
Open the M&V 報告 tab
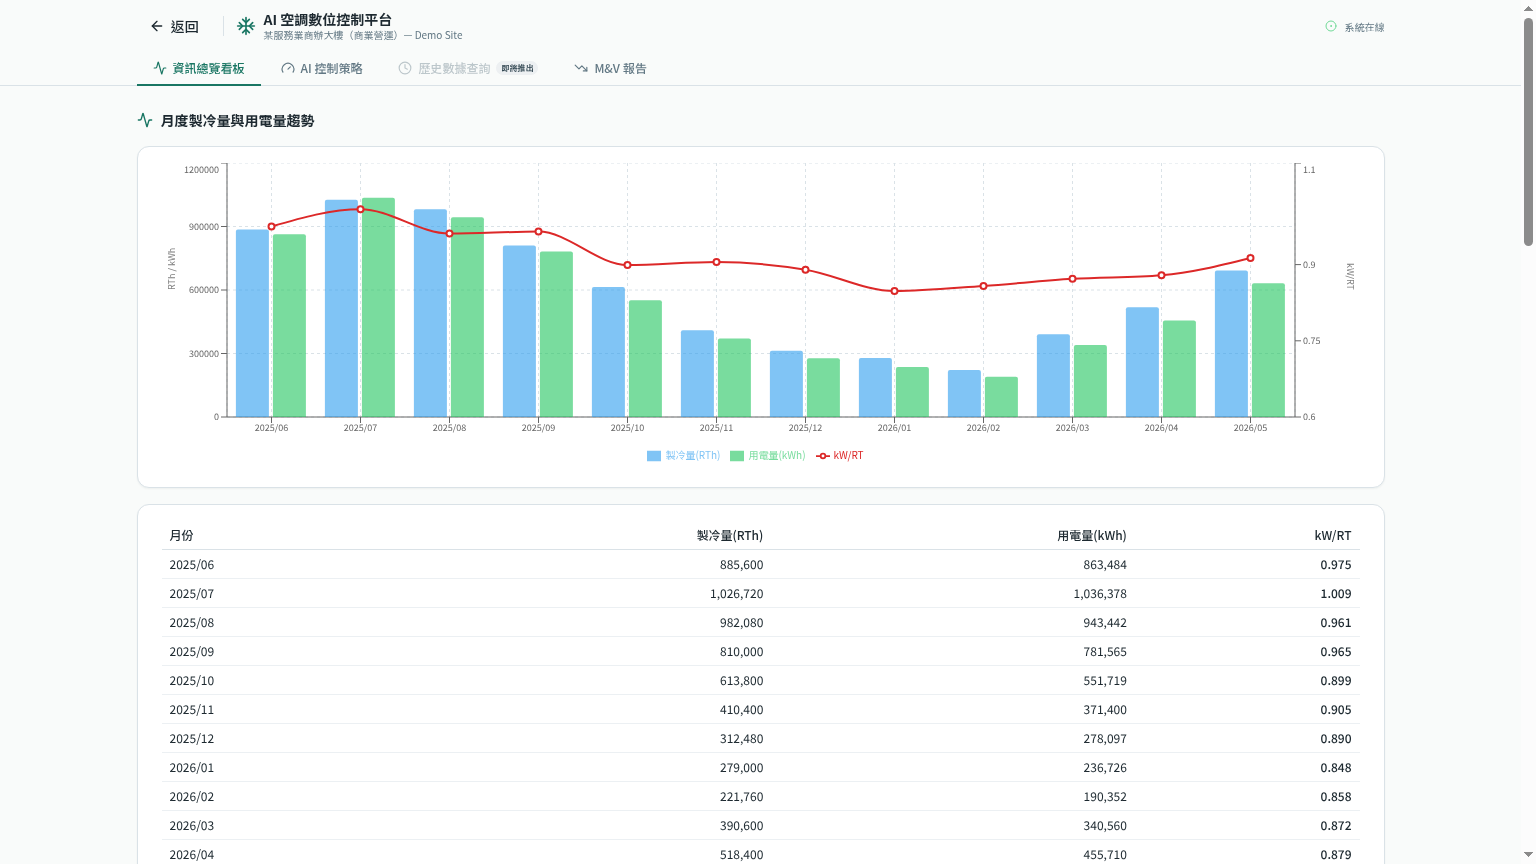610,69
